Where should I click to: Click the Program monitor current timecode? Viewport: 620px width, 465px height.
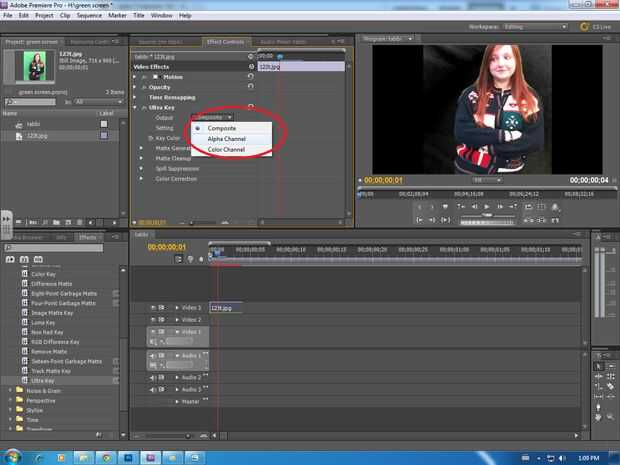[383, 180]
